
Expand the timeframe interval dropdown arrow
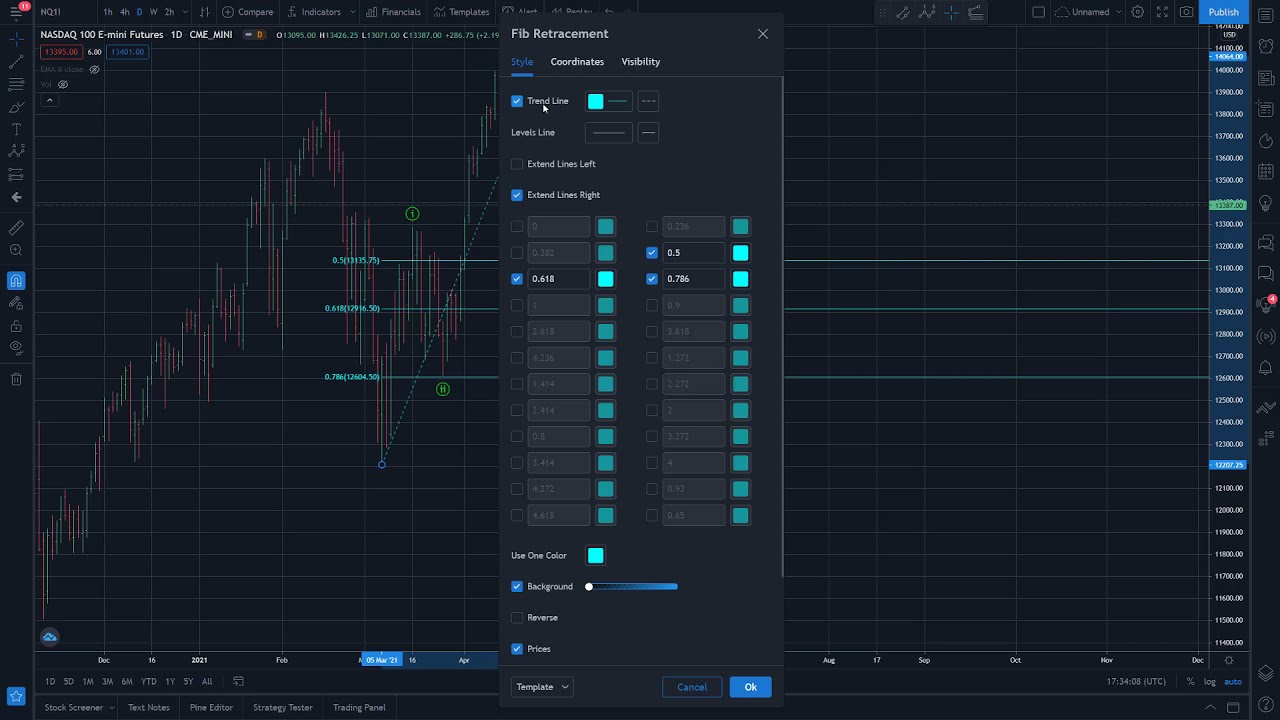(x=183, y=12)
